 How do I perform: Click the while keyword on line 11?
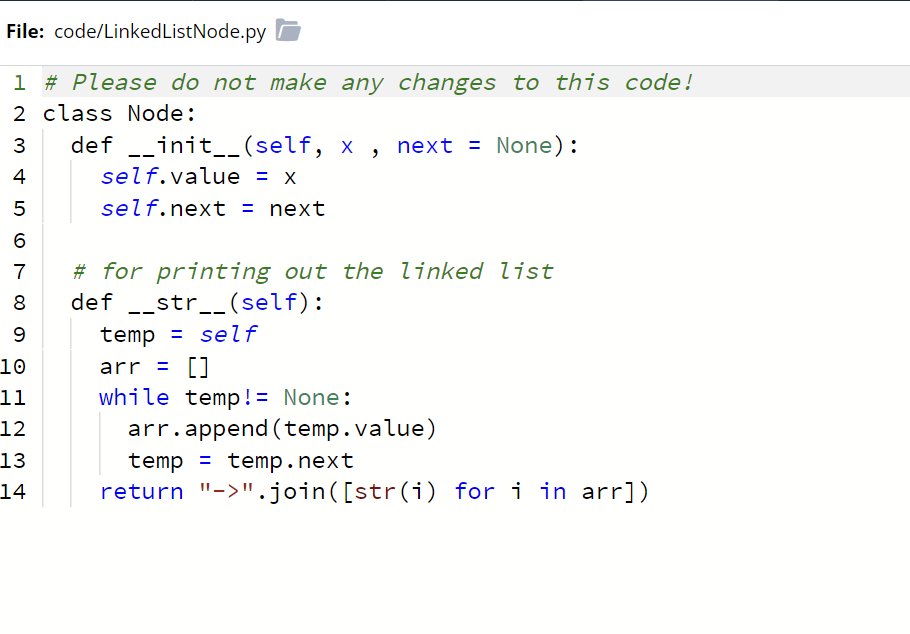133,397
